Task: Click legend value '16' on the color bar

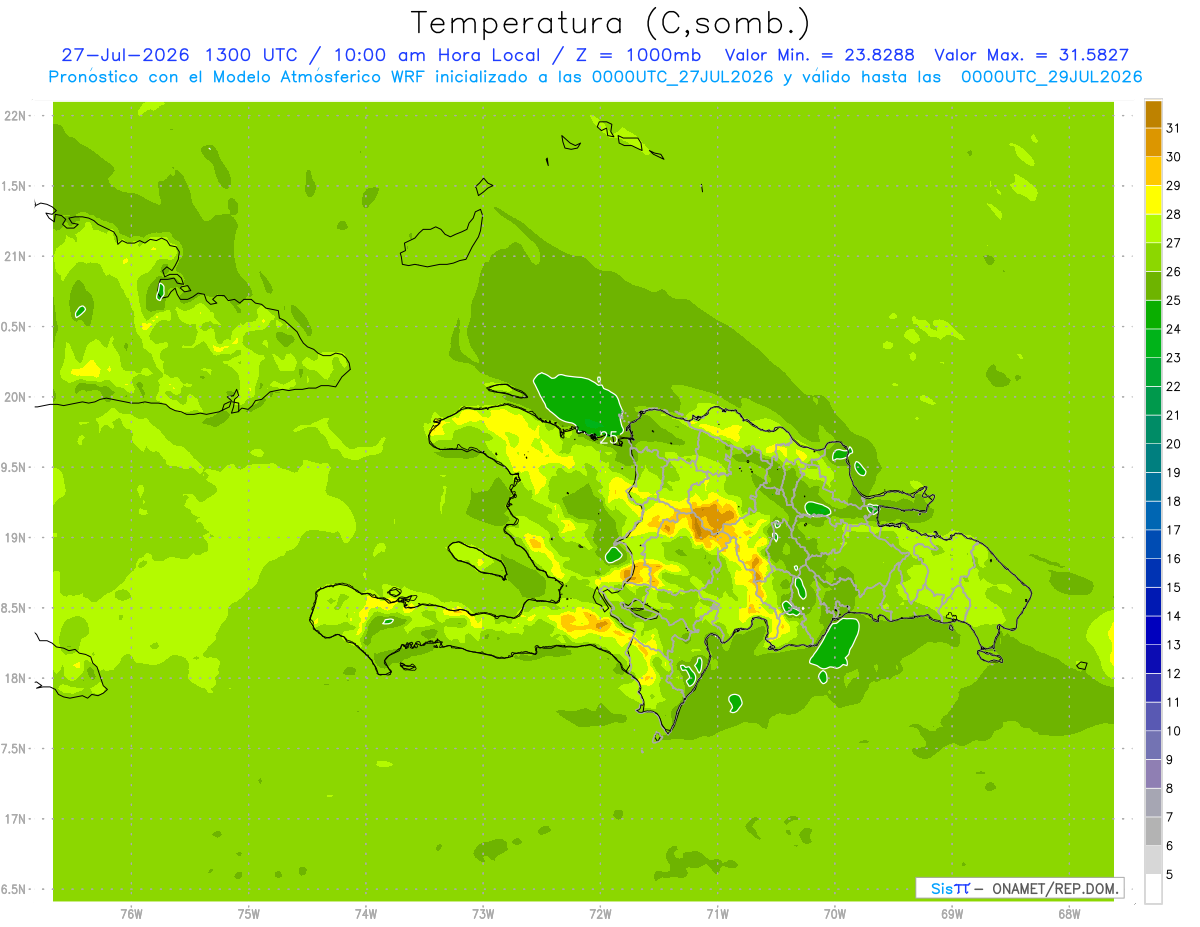Action: (1173, 560)
